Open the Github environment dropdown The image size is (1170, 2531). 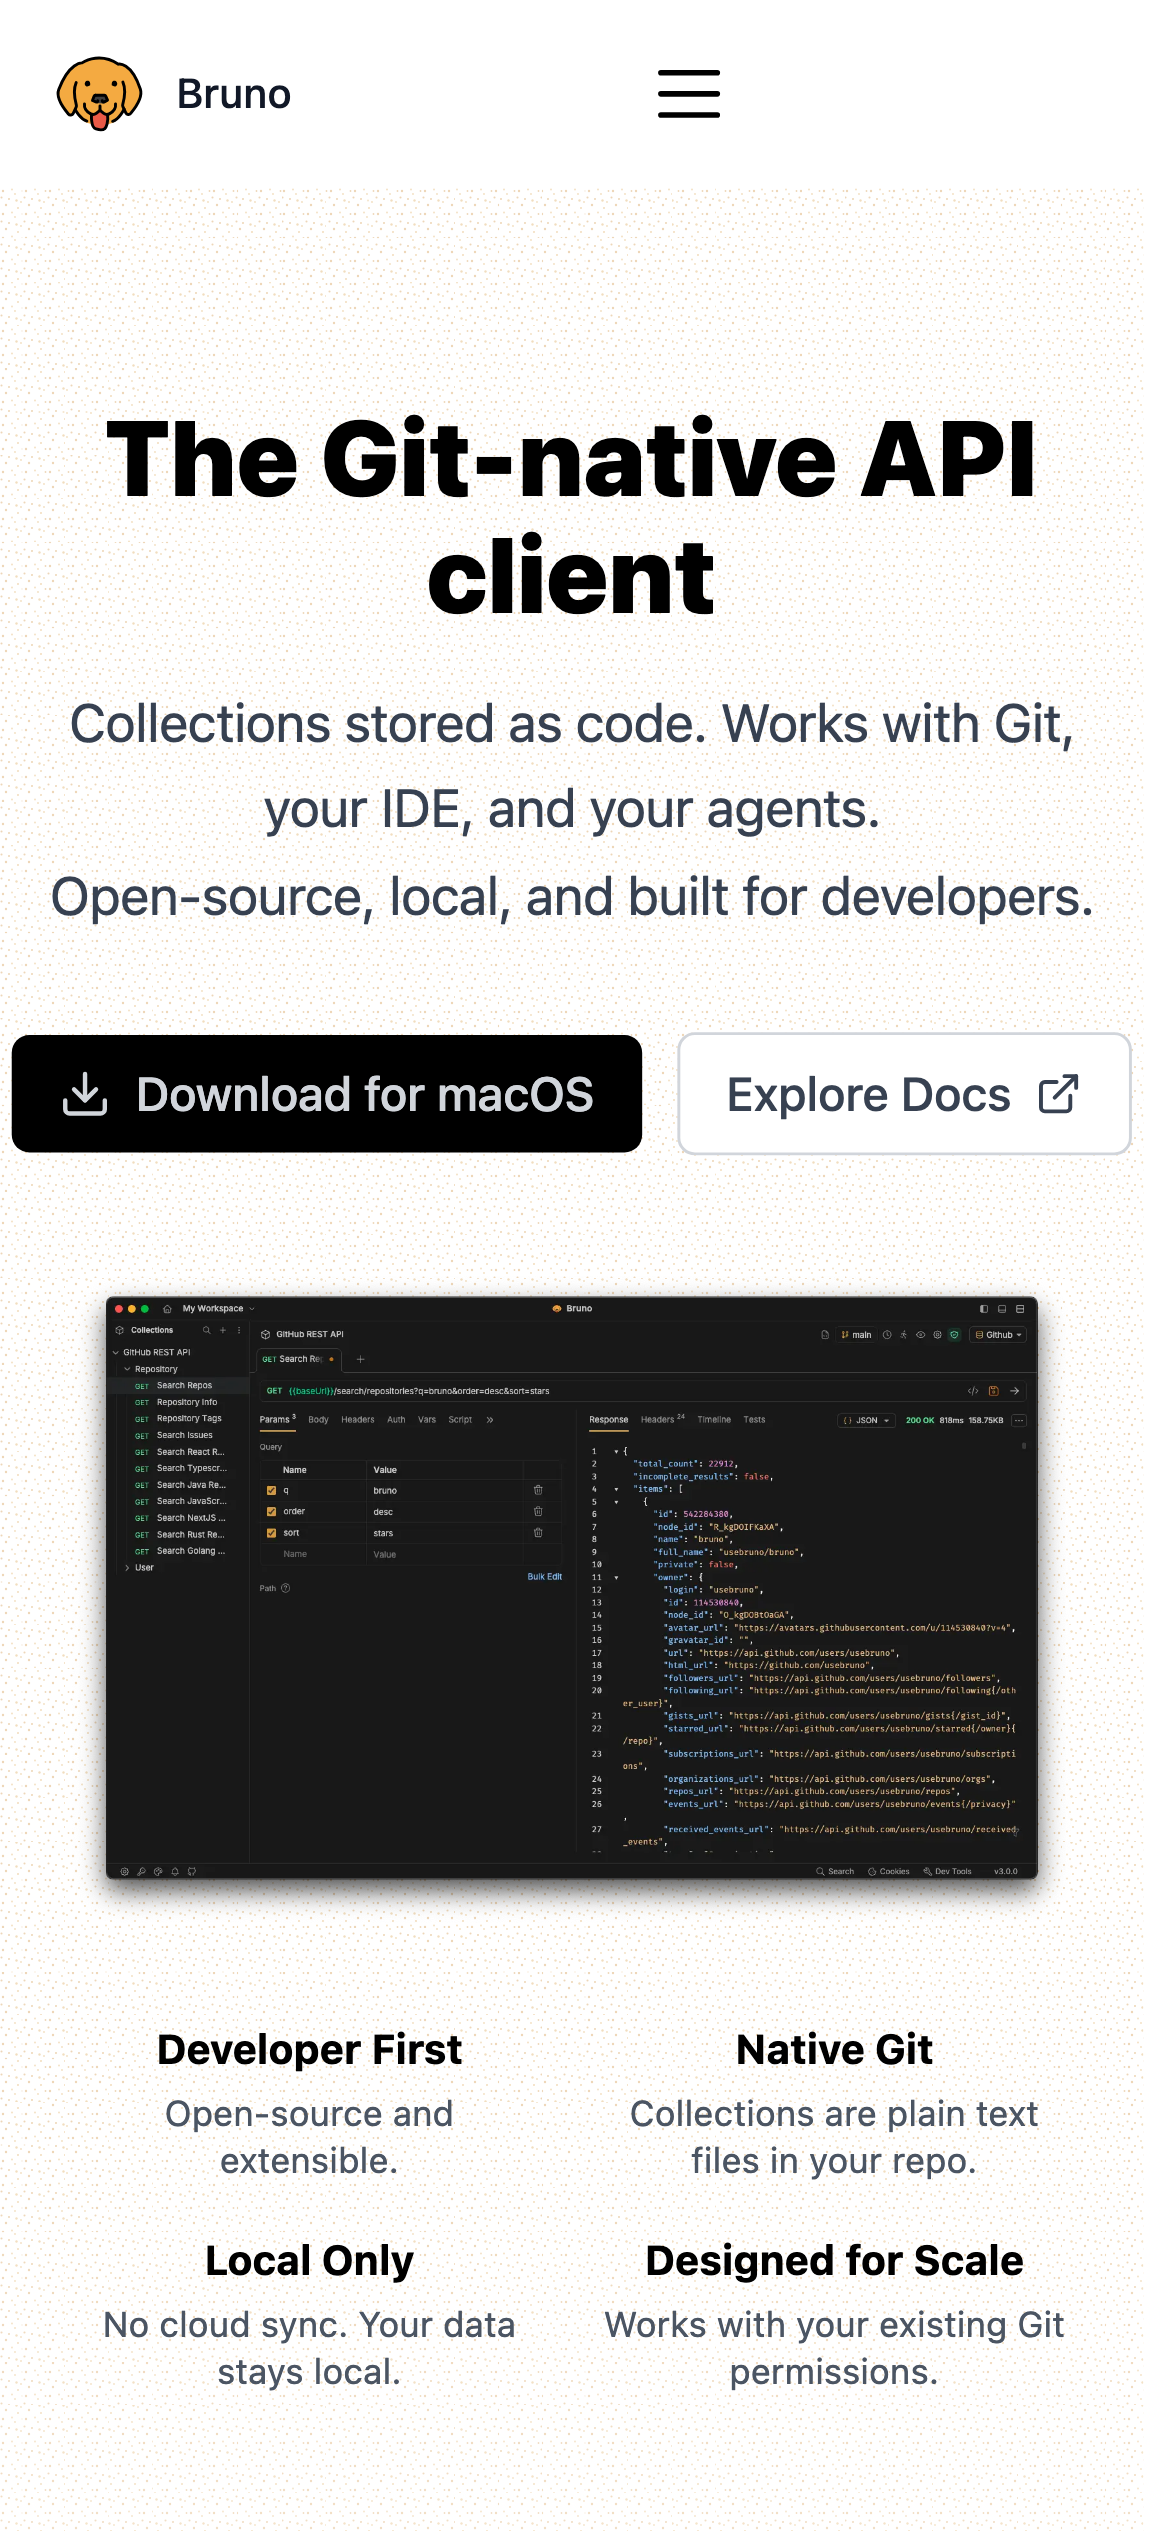click(999, 1335)
